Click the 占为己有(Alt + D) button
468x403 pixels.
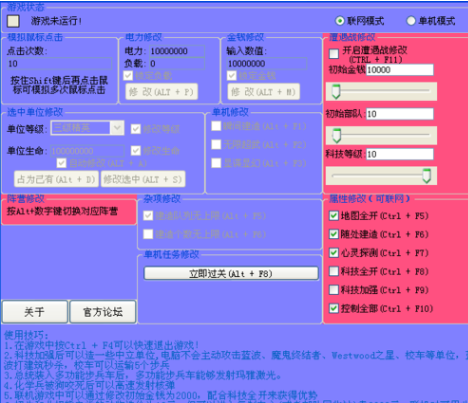coord(56,179)
